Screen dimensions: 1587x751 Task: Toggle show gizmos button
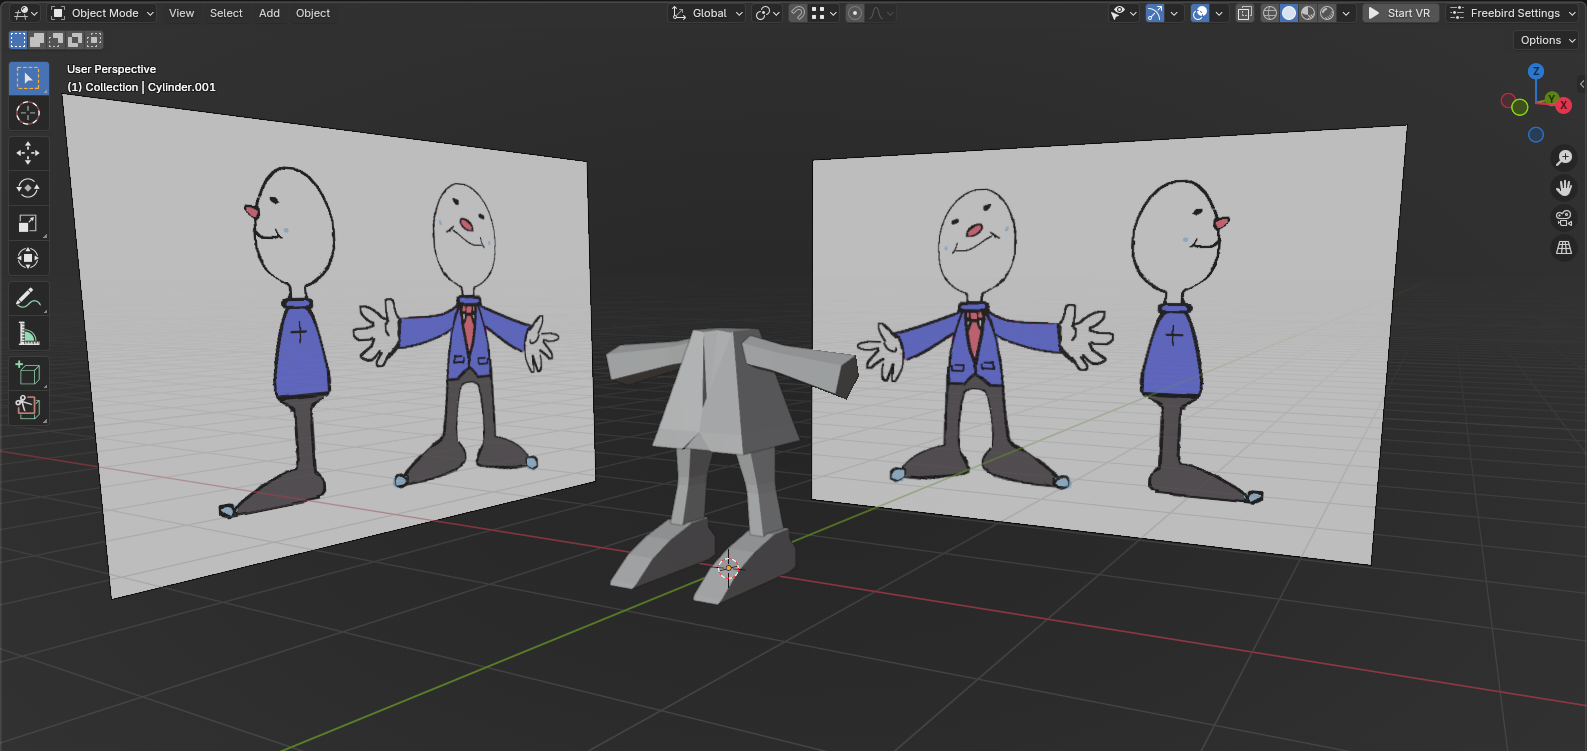click(x=1155, y=13)
